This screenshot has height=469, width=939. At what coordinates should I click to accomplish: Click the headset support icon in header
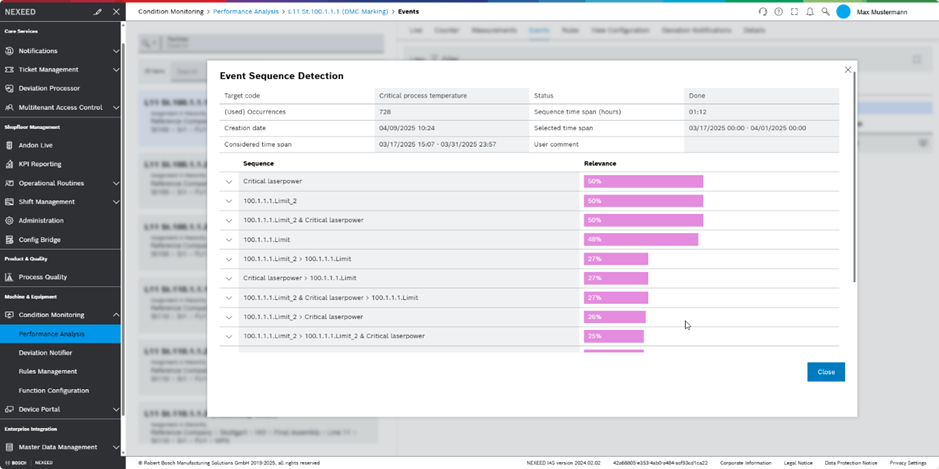coord(763,12)
